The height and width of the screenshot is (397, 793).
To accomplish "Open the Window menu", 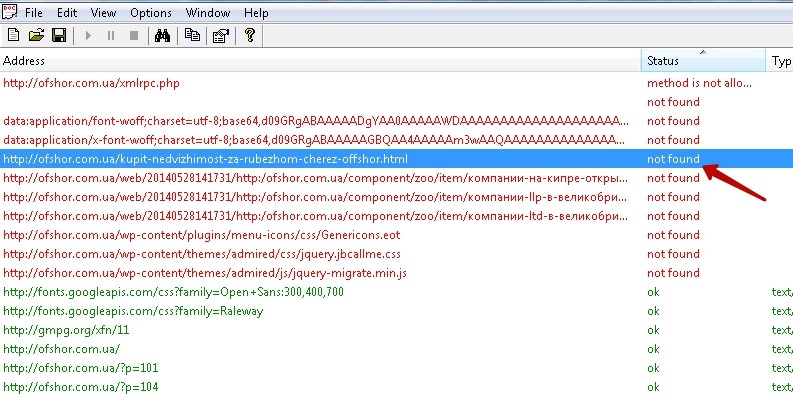I will 208,13.
